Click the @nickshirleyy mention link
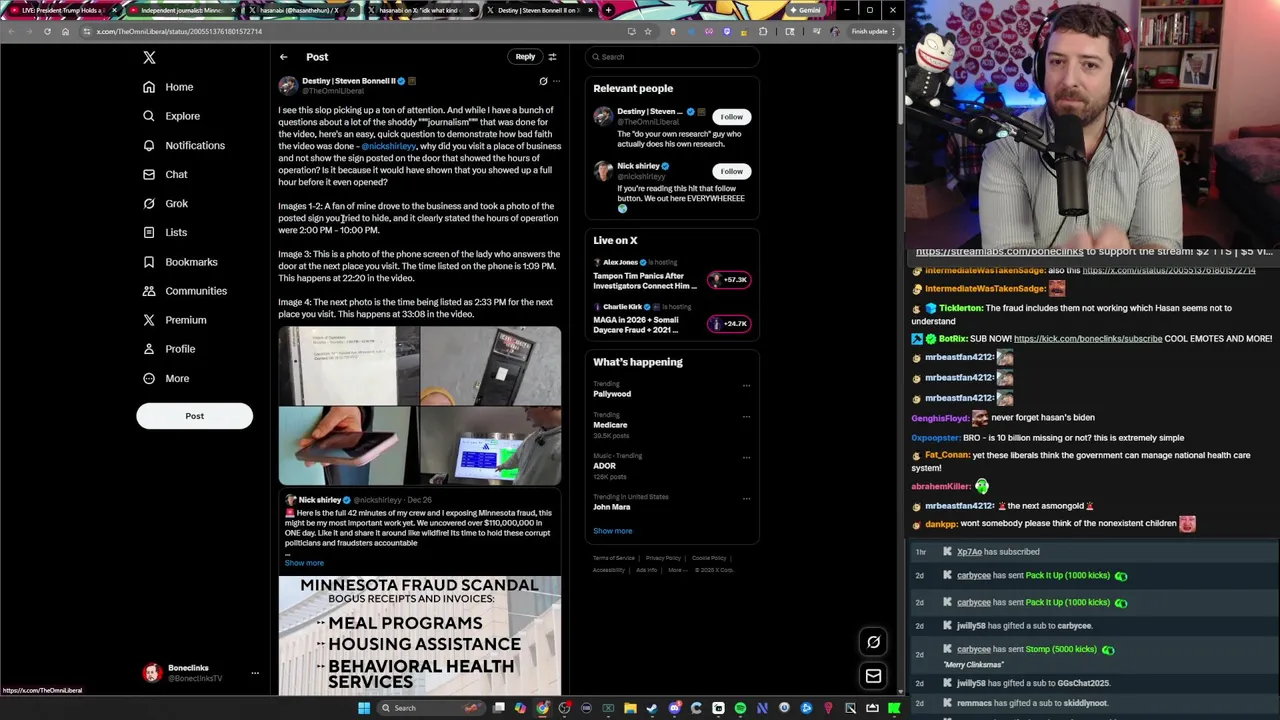 point(389,146)
